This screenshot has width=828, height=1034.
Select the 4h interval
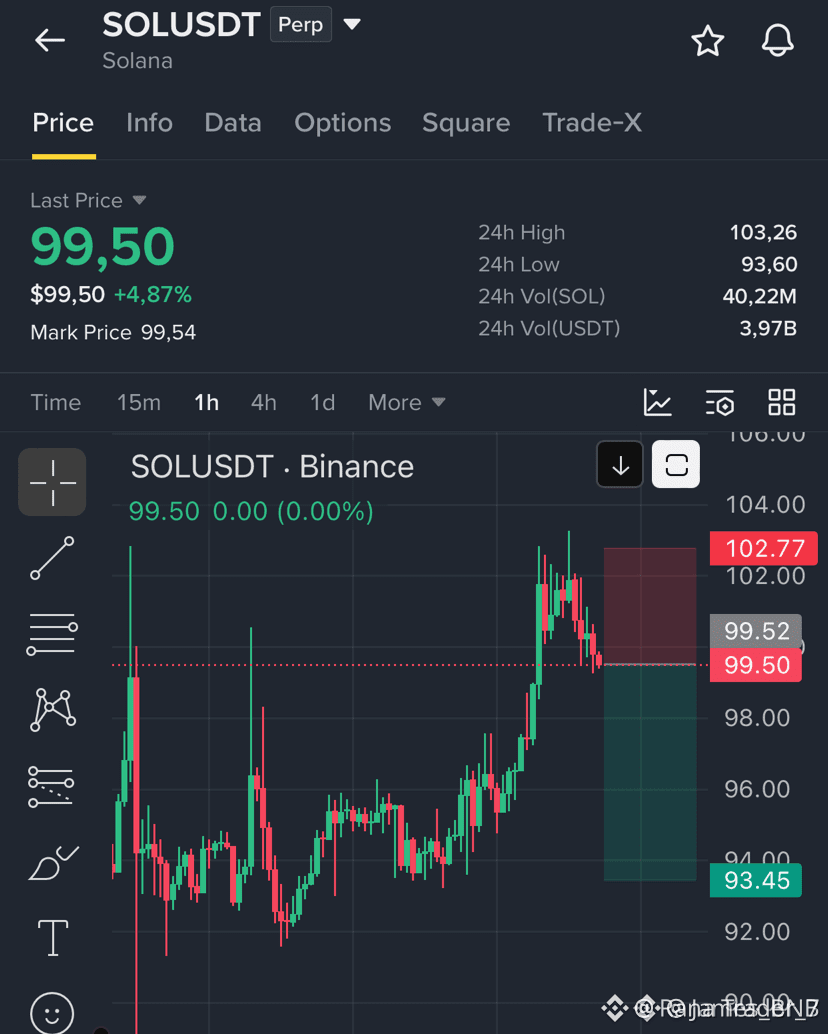pos(264,402)
